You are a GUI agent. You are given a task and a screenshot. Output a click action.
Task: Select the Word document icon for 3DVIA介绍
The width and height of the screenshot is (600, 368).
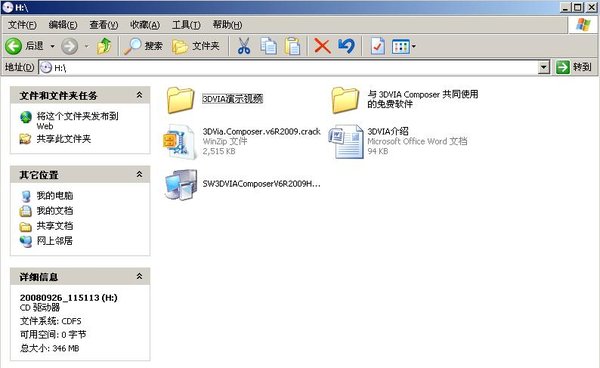pyautogui.click(x=346, y=142)
